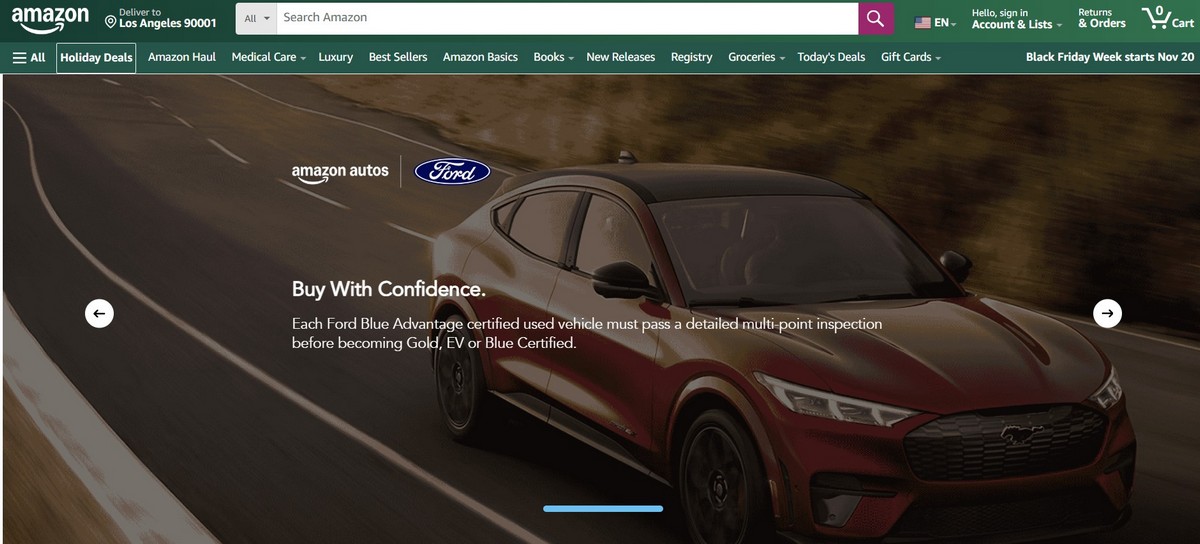Click the location pin Deliver to Los Angeles
1200x544 pixels.
tap(160, 18)
